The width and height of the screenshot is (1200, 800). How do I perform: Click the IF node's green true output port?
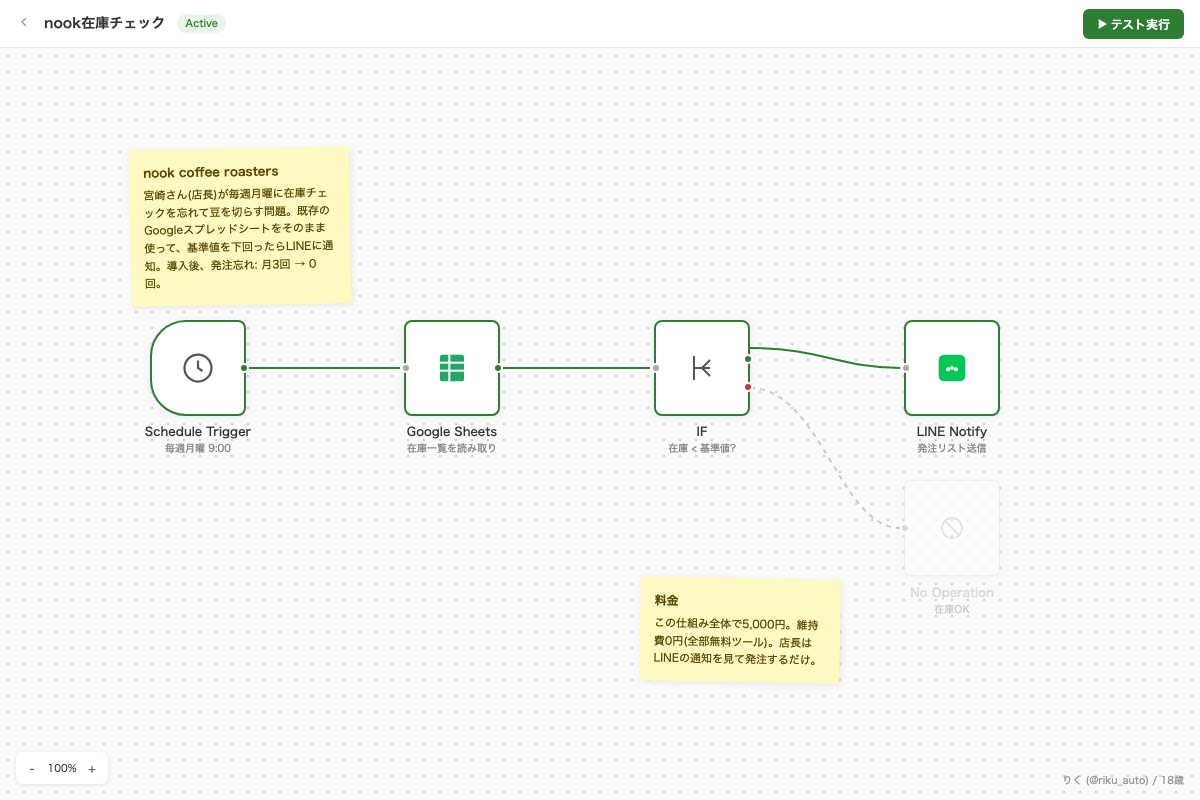(748, 358)
